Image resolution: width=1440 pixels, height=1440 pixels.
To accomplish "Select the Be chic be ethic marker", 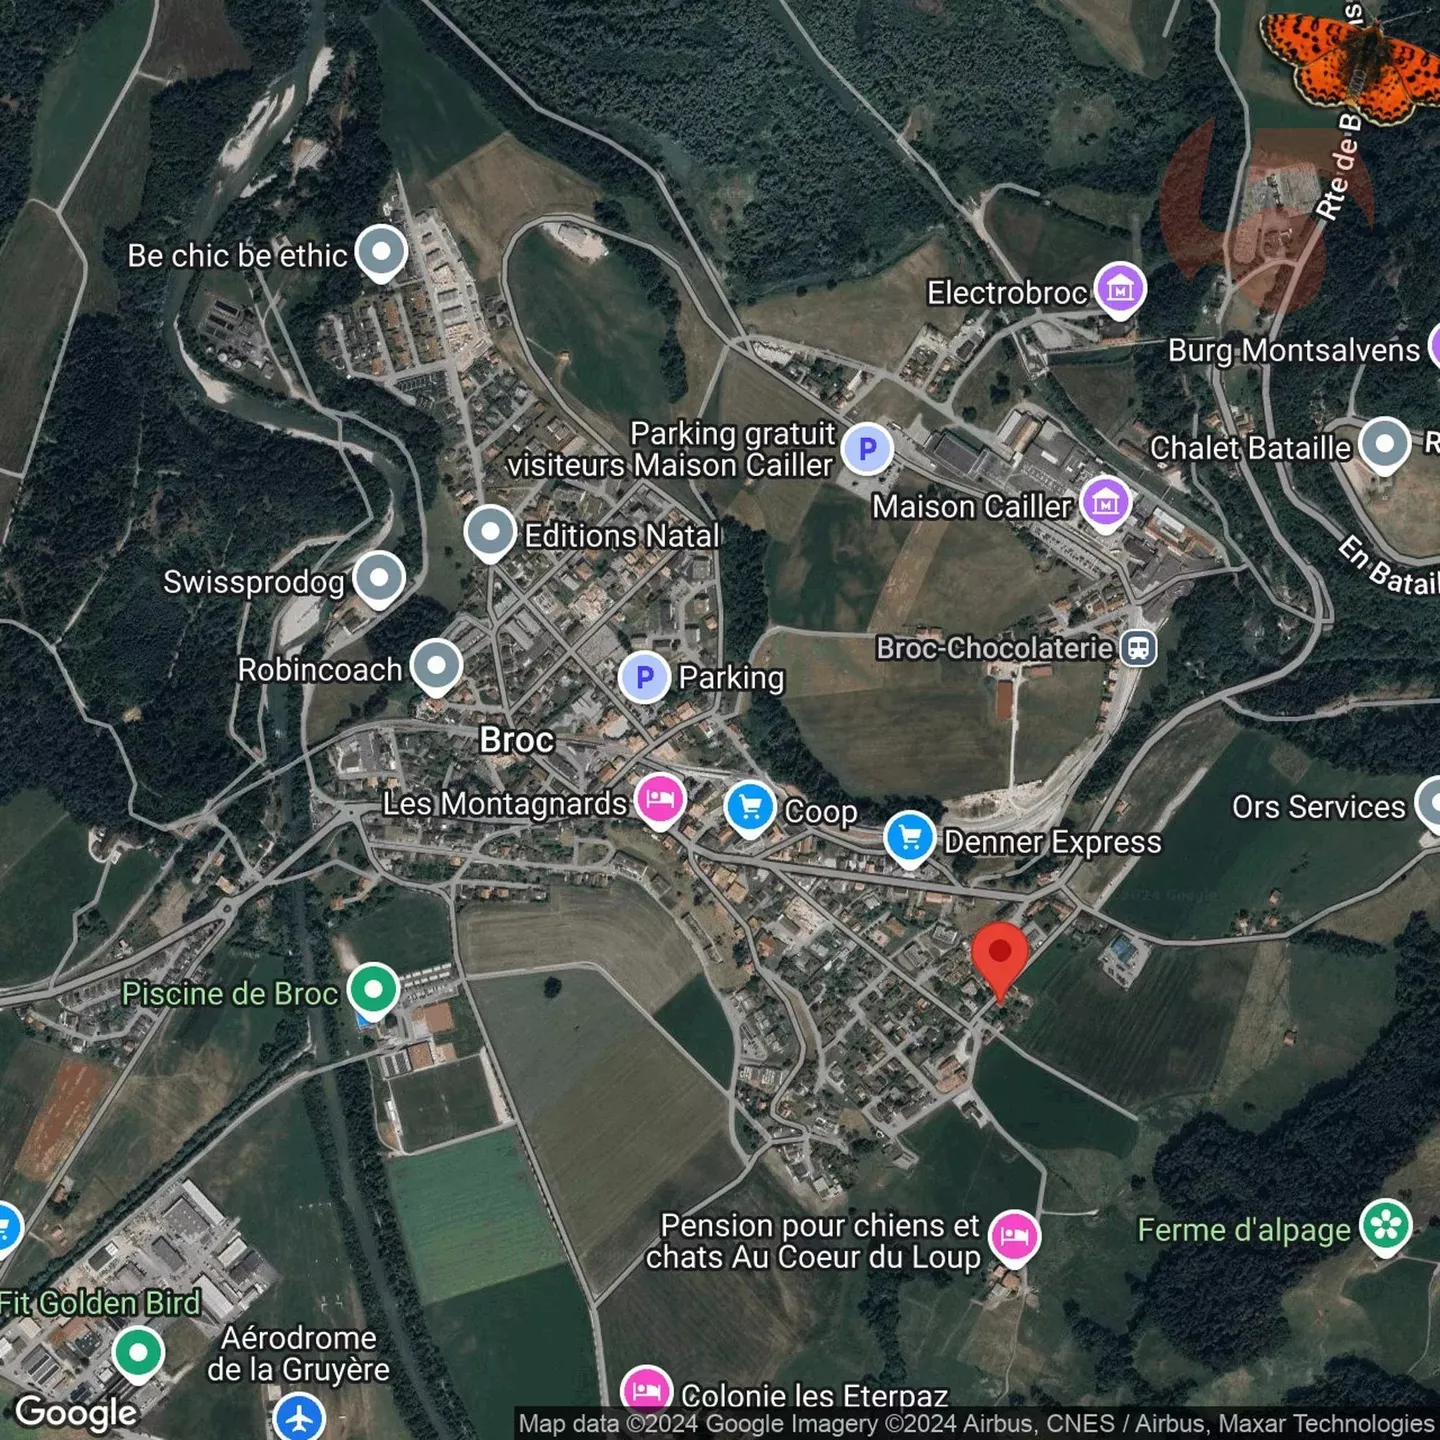I will [381, 253].
